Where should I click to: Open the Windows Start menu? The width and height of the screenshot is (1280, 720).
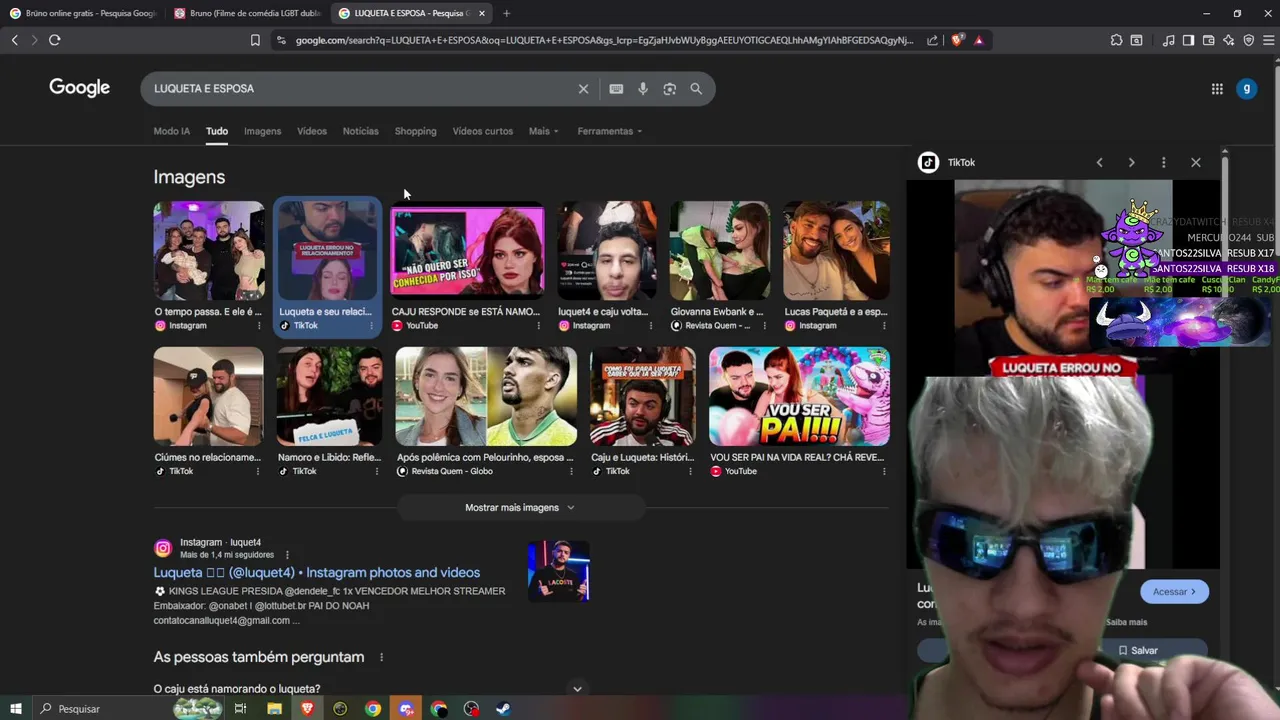pos(15,709)
